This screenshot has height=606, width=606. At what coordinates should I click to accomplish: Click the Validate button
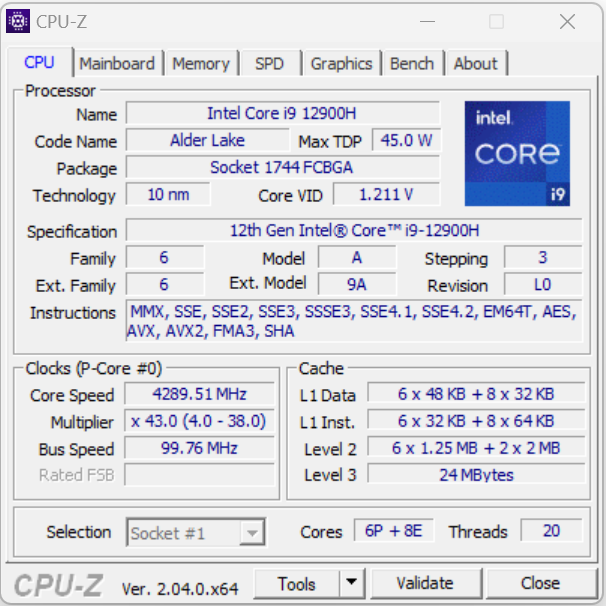[x=425, y=583]
